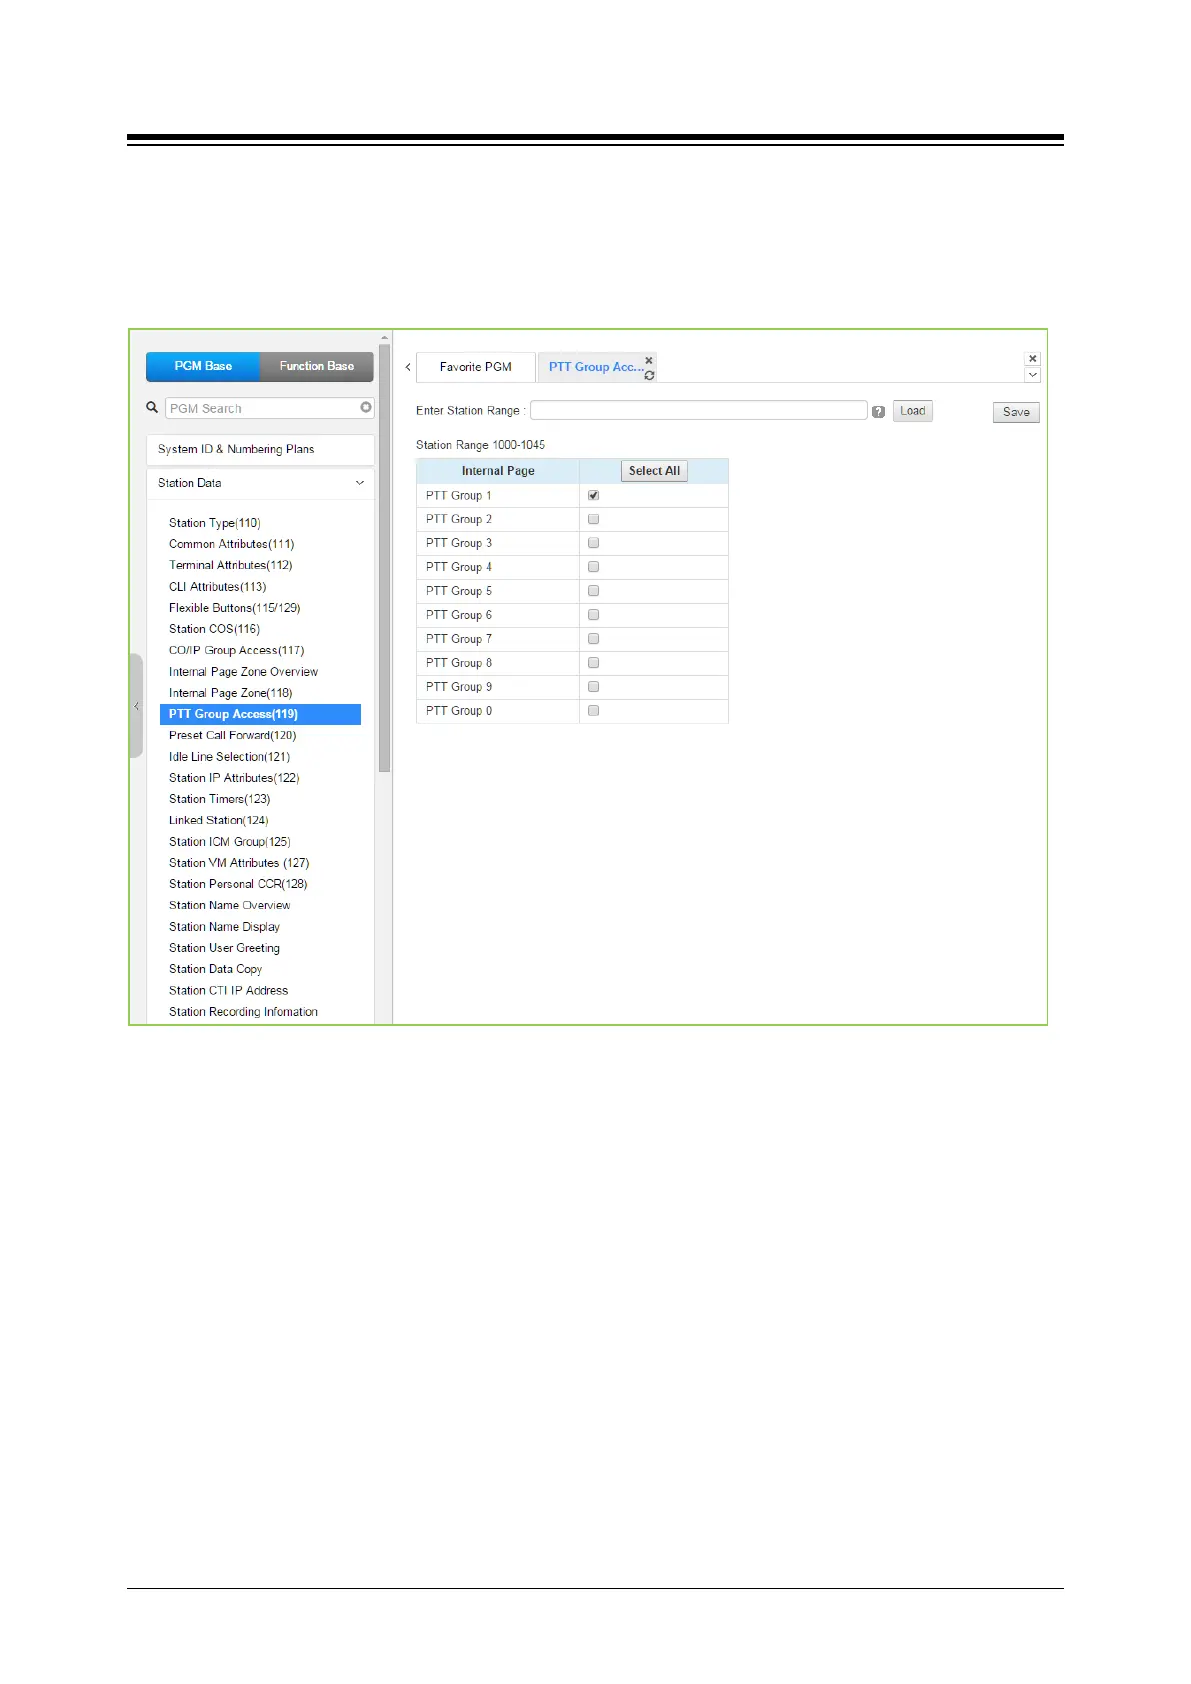Close all tabs with the X icon

click(1033, 359)
